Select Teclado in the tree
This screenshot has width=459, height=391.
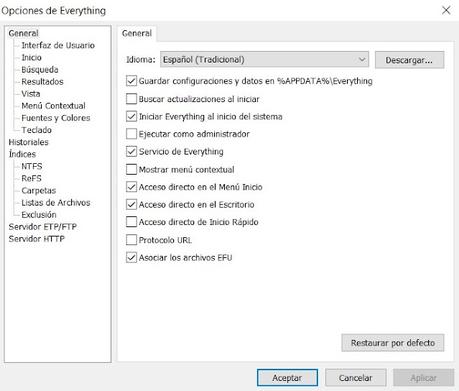click(36, 130)
